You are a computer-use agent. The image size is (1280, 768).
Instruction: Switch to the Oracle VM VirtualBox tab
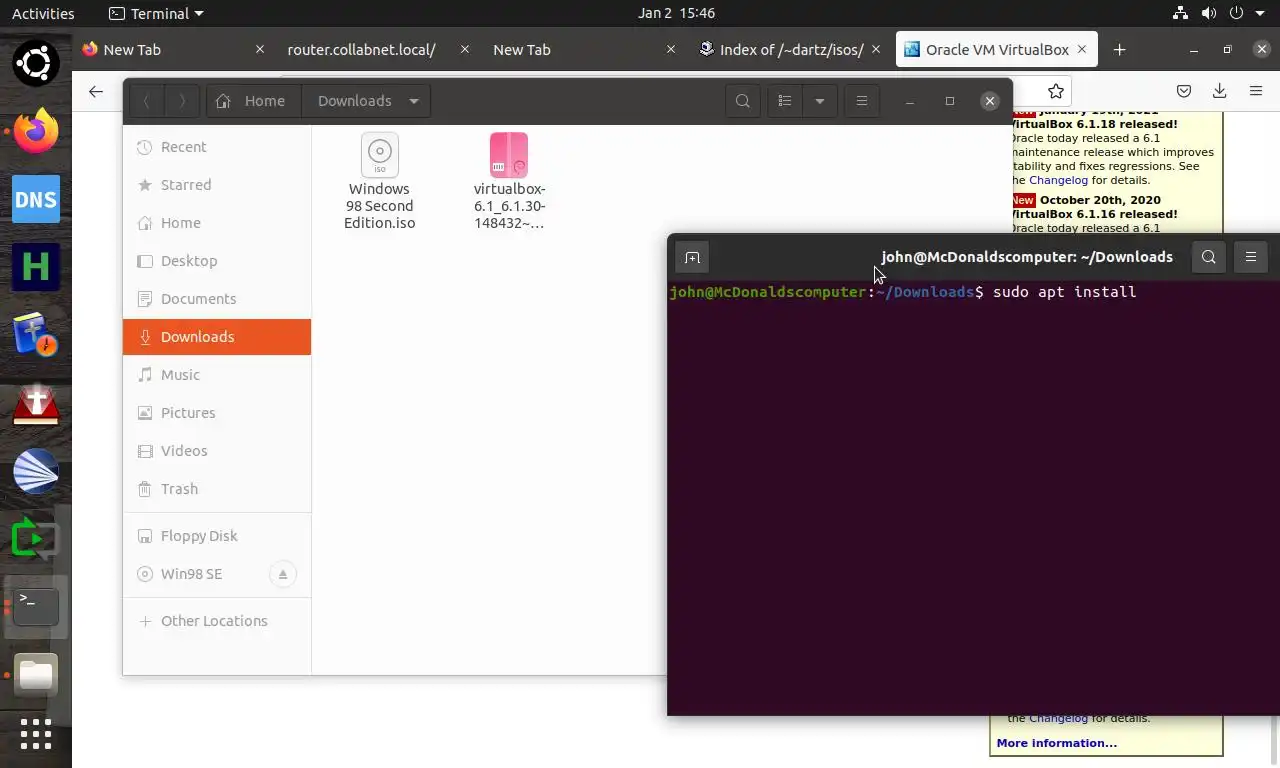(x=996, y=49)
